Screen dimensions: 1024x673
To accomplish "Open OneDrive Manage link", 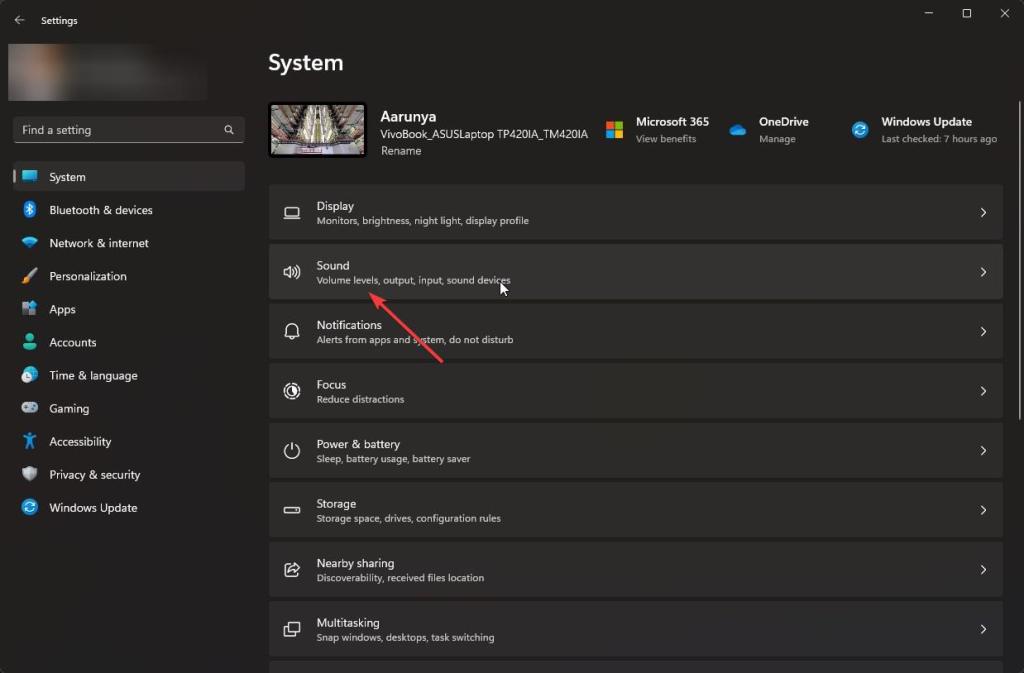I will (x=777, y=139).
